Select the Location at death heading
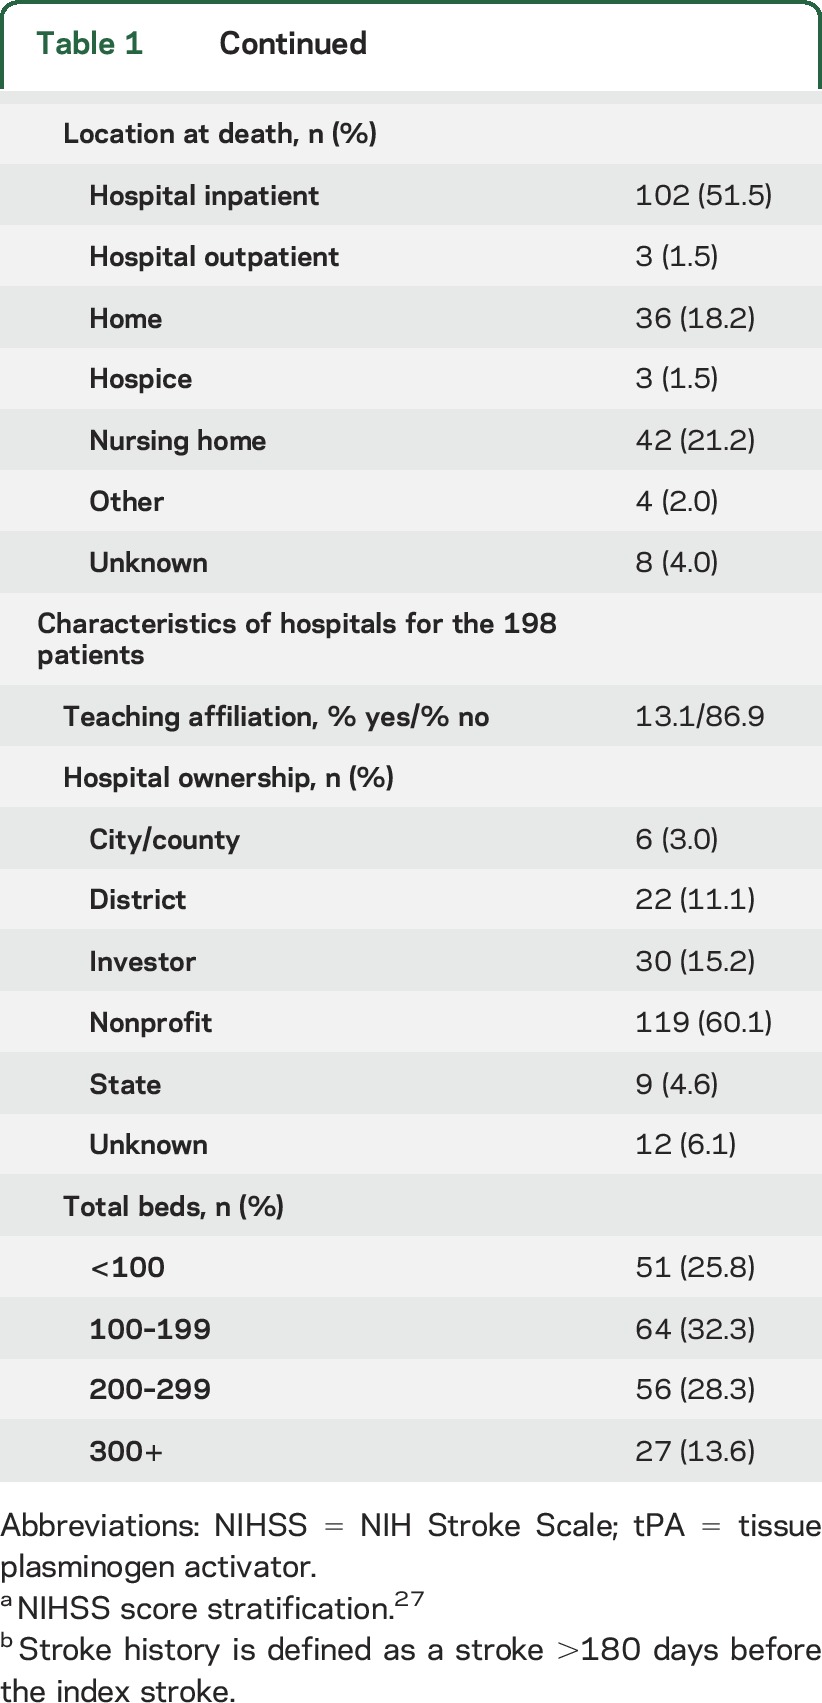Image resolution: width=822 pixels, height=1703 pixels. pos(220,134)
